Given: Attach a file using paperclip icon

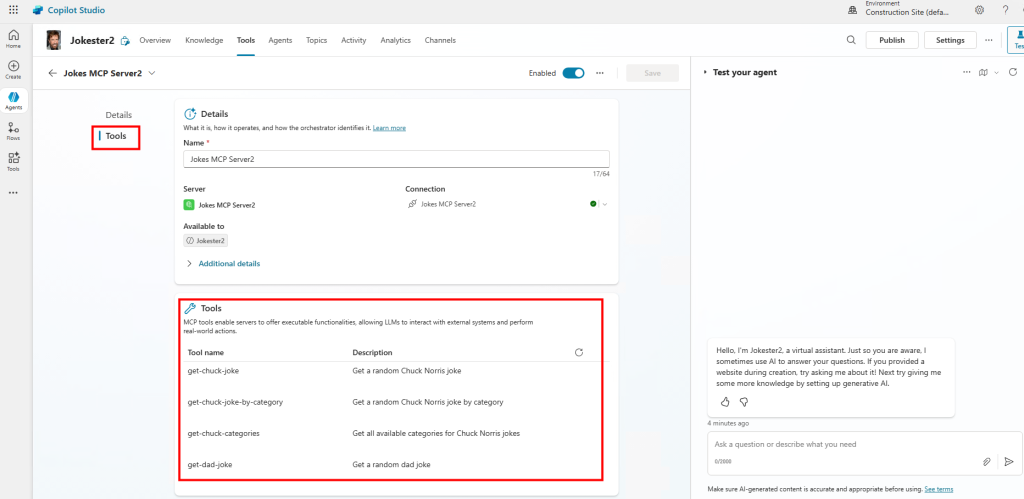Looking at the screenshot, I should [x=986, y=461].
